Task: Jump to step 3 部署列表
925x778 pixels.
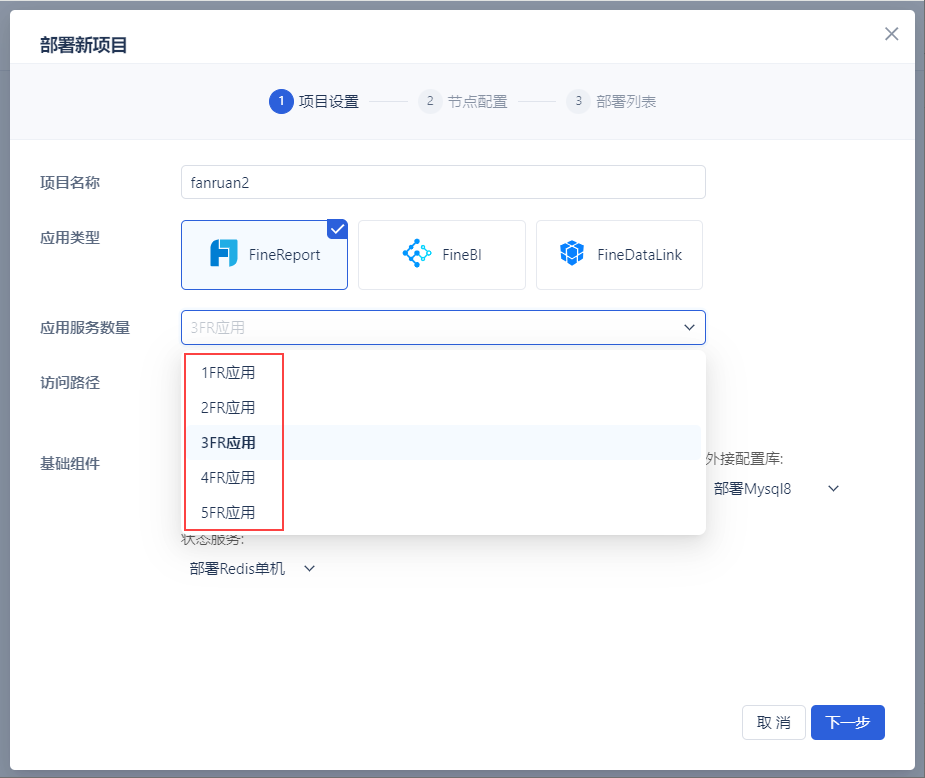Action: tap(611, 101)
